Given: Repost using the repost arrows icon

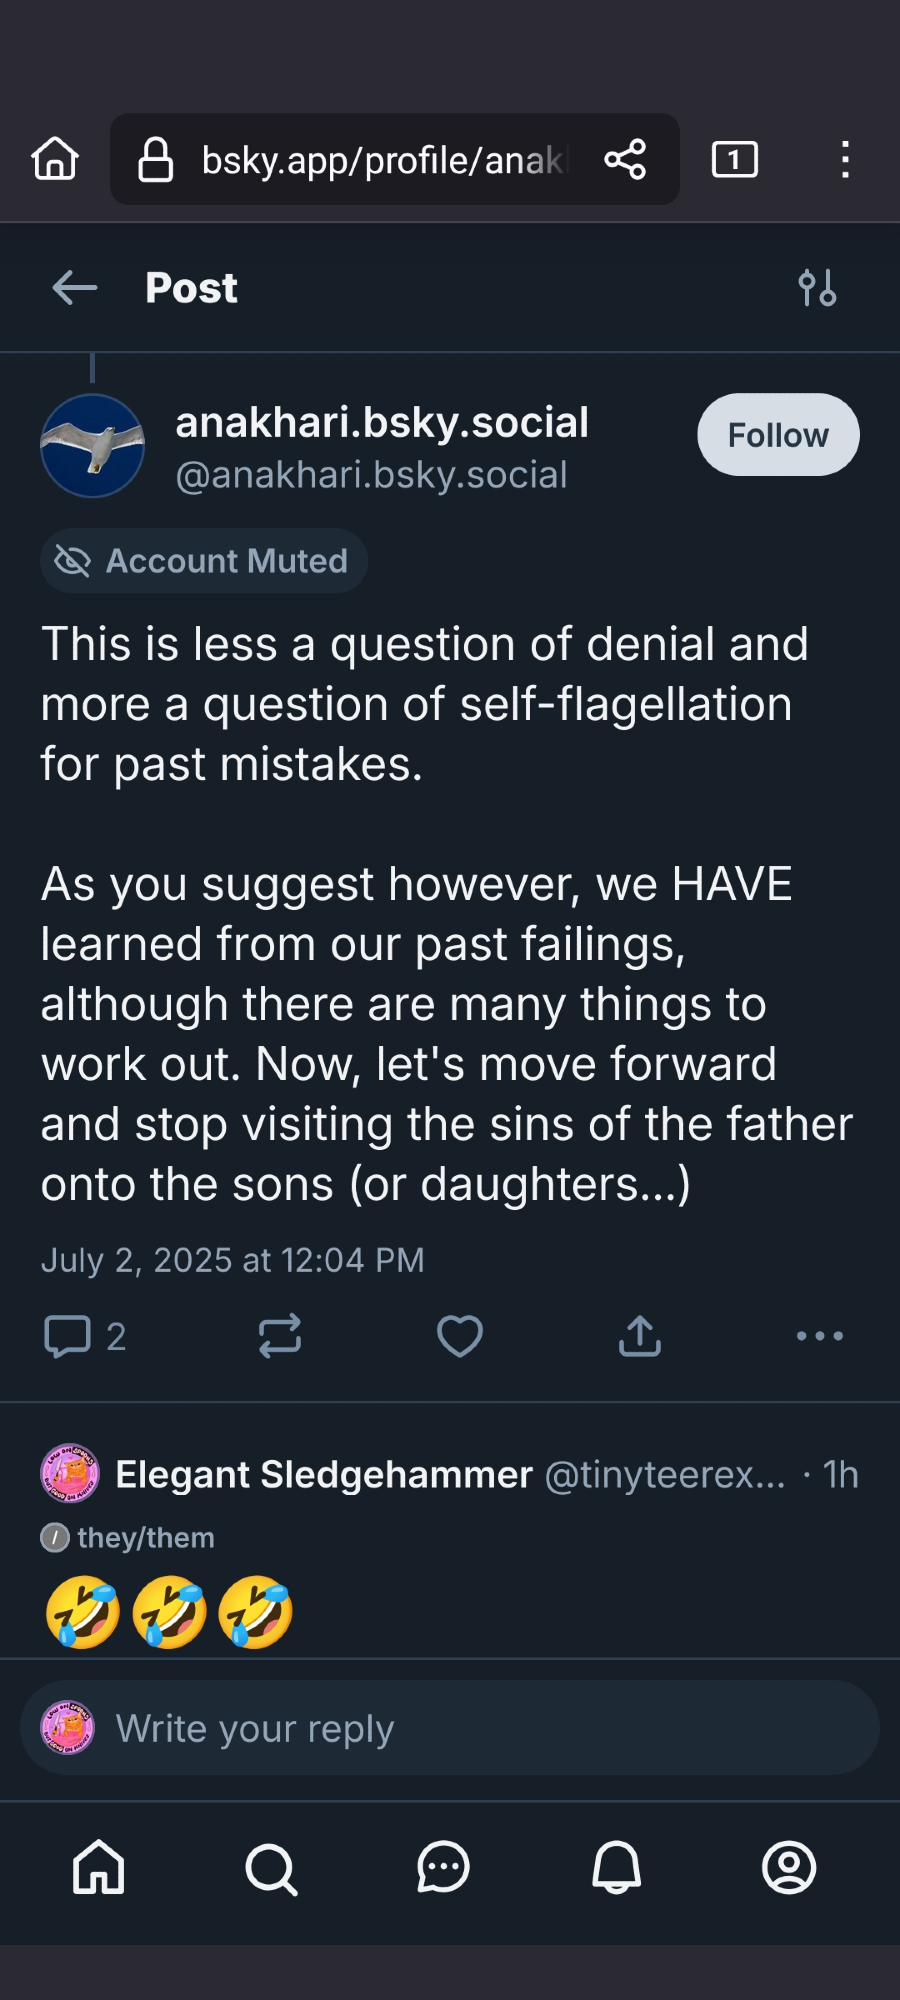Looking at the screenshot, I should coord(279,1336).
